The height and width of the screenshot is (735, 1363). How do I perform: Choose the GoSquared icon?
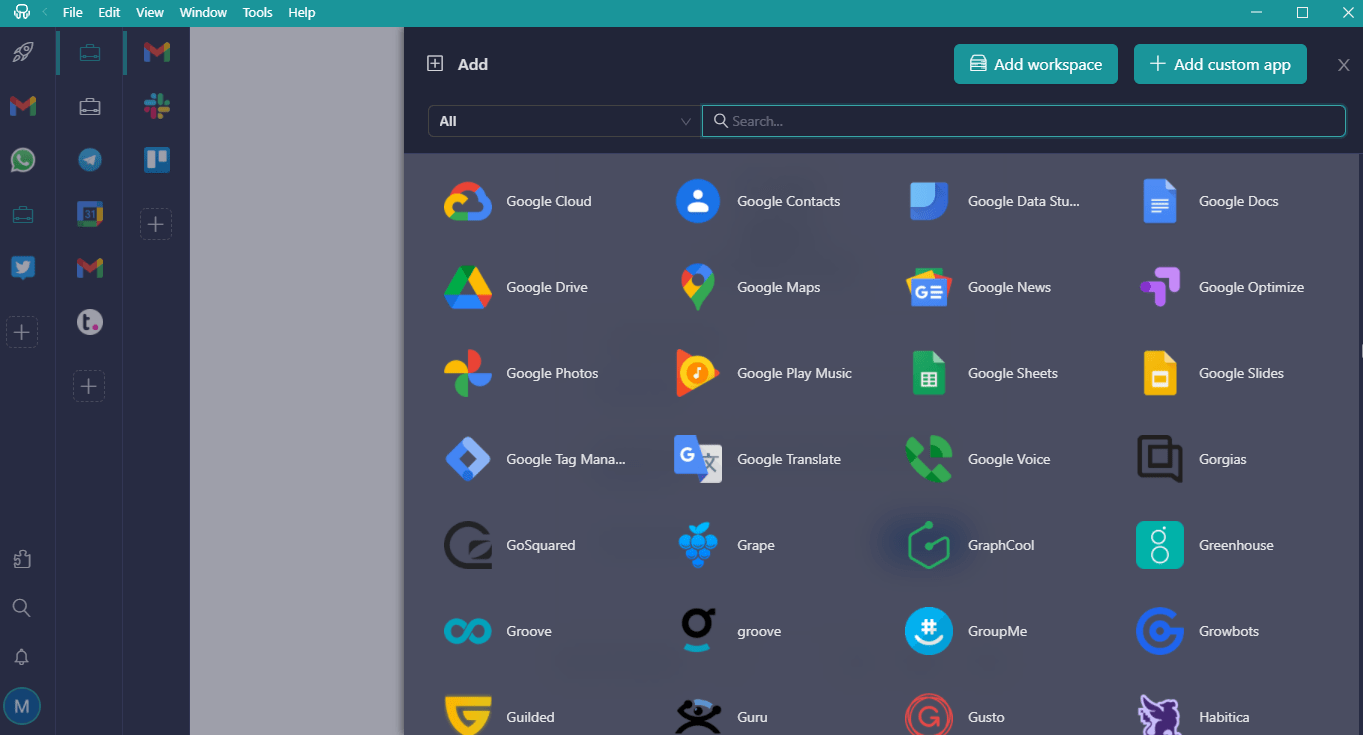pos(468,545)
